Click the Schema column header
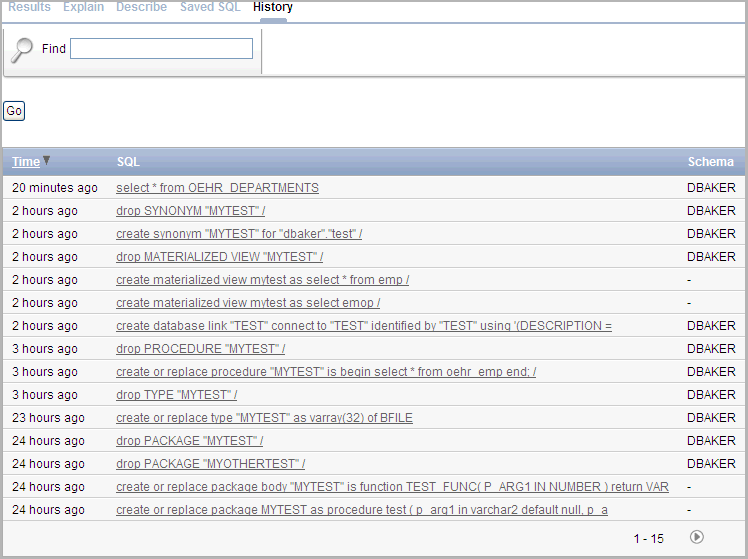The height and width of the screenshot is (559, 748). pos(711,162)
